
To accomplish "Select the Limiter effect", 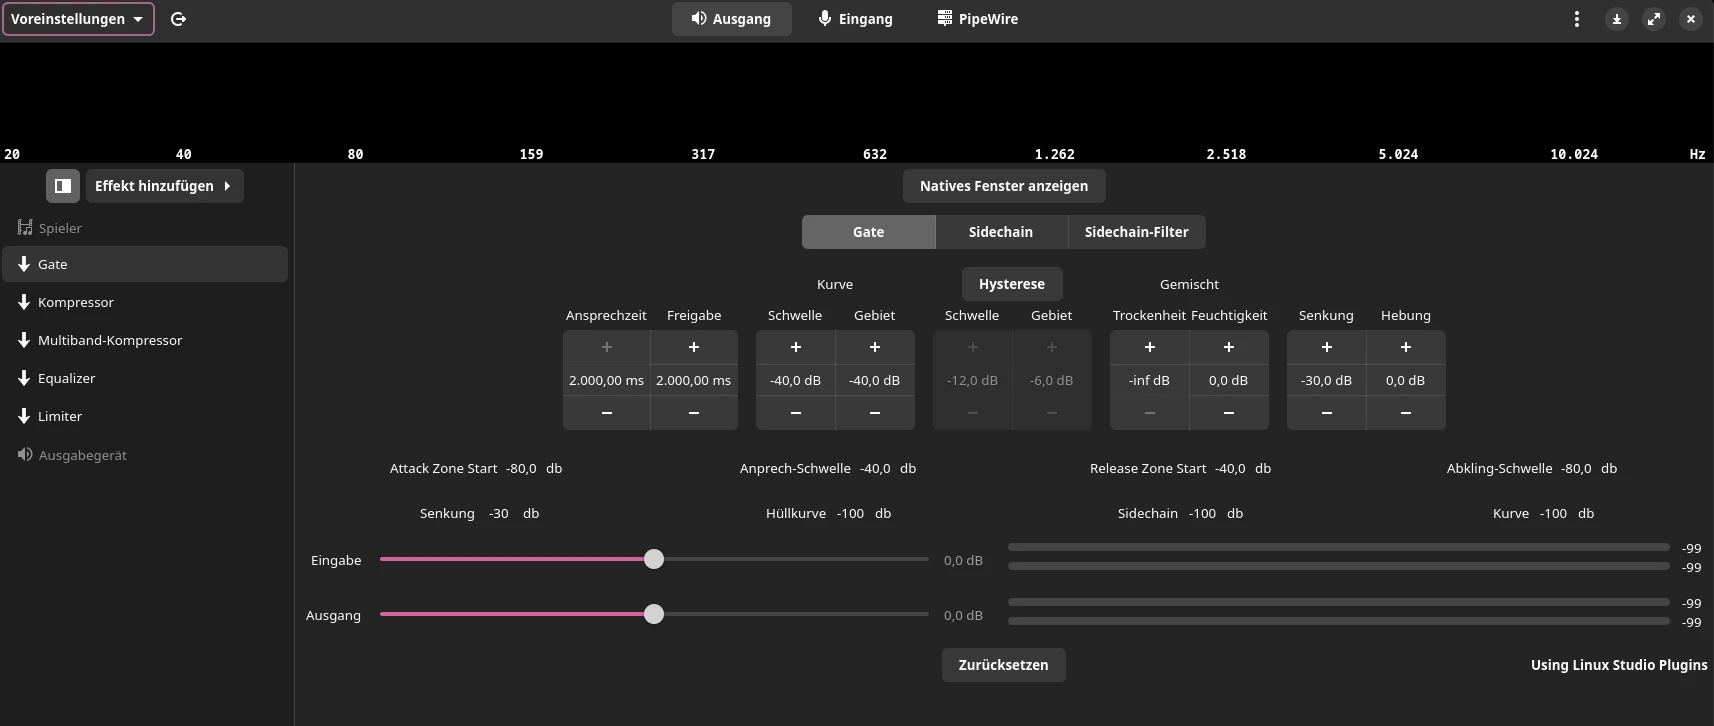I will (145, 416).
